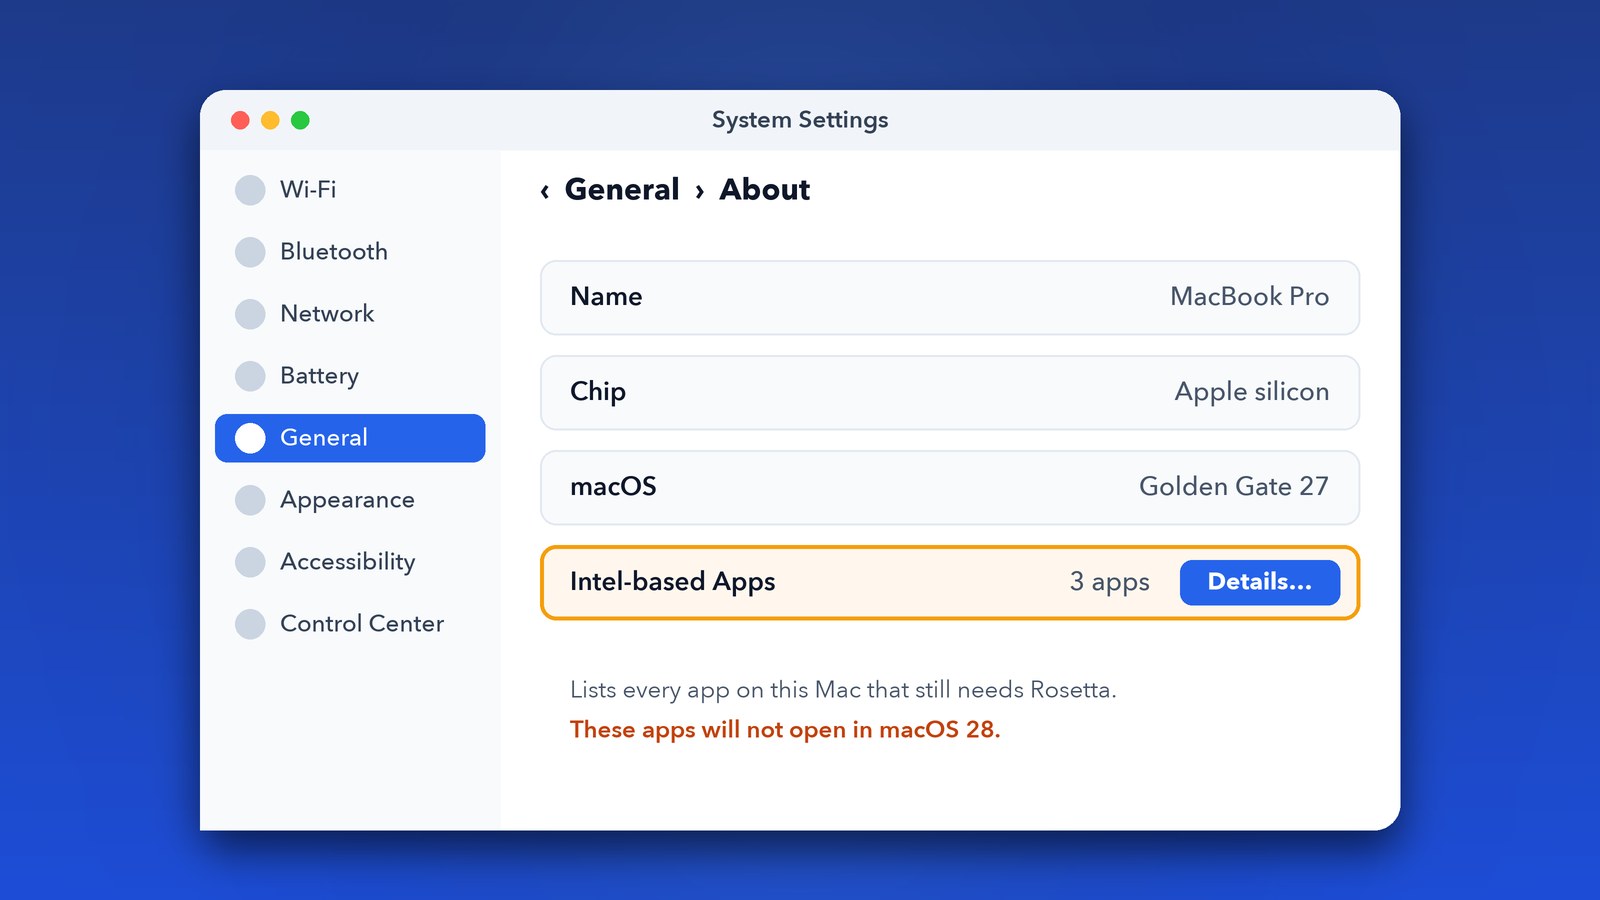Click the Battery sidebar icon
The image size is (1600, 900).
pyautogui.click(x=250, y=376)
